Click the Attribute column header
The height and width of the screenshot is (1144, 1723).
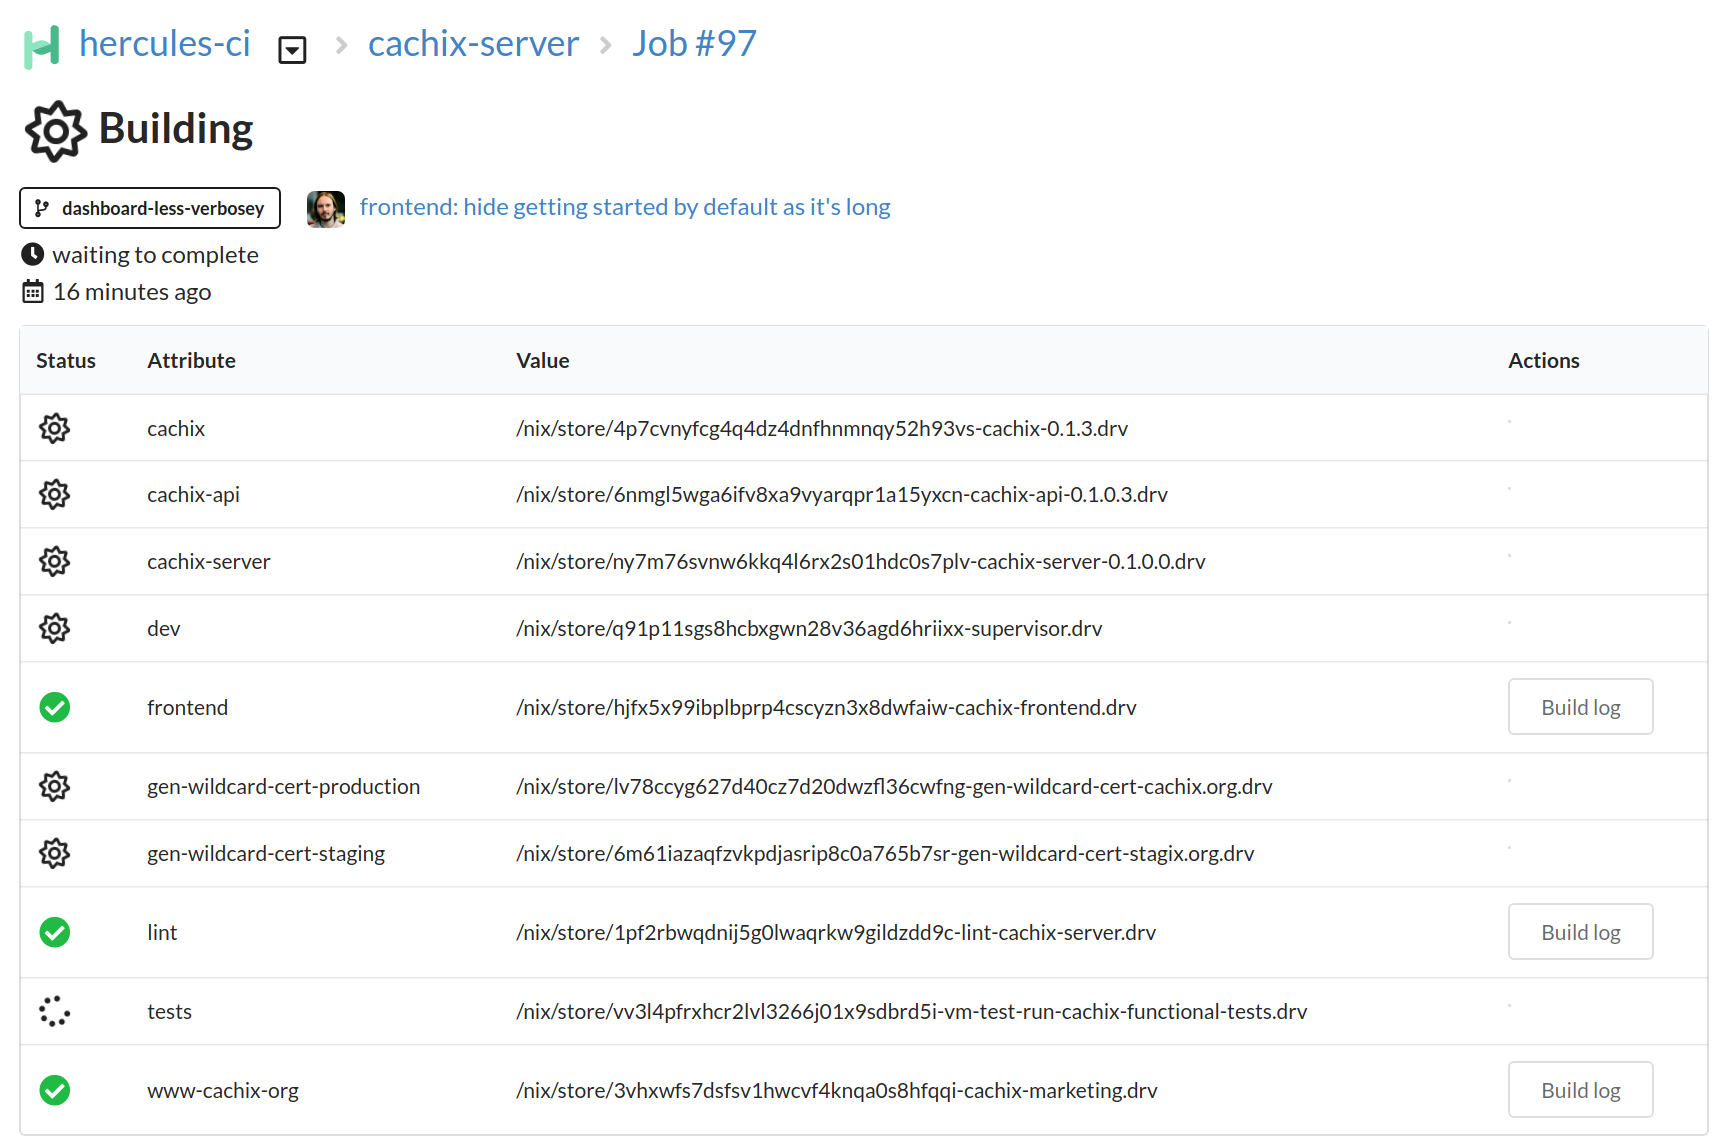click(x=192, y=361)
